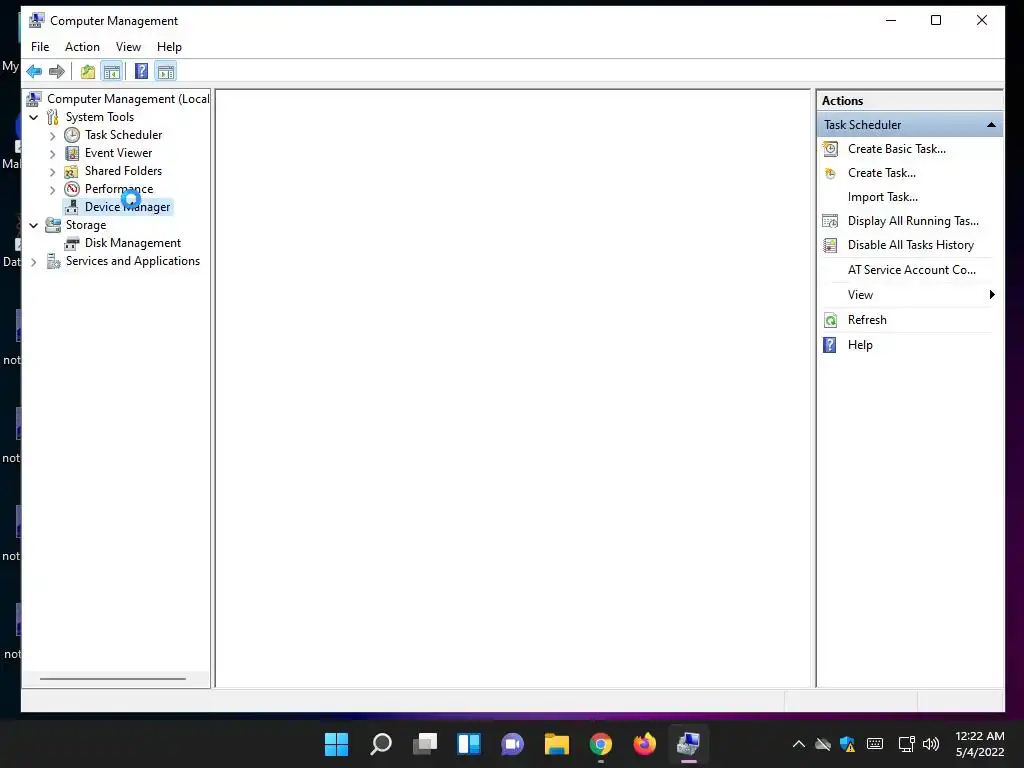
Task: Expand the Performance tree node
Action: point(53,190)
